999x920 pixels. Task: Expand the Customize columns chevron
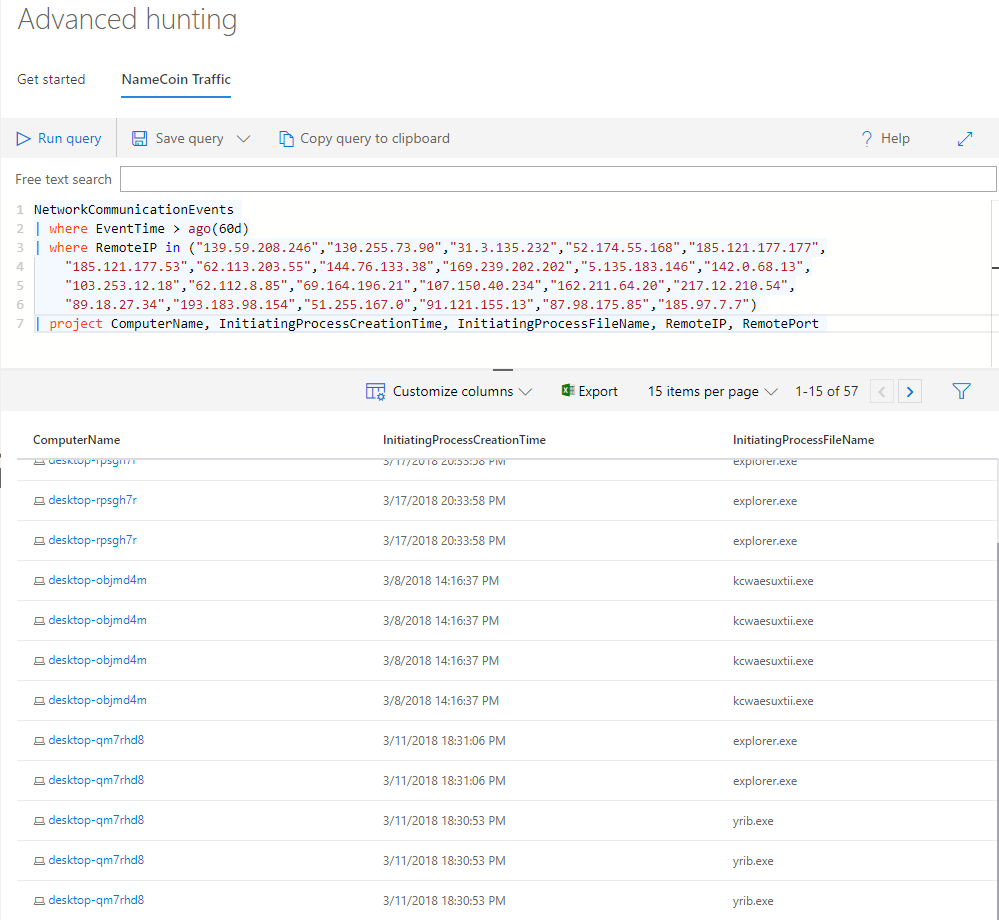pos(526,391)
